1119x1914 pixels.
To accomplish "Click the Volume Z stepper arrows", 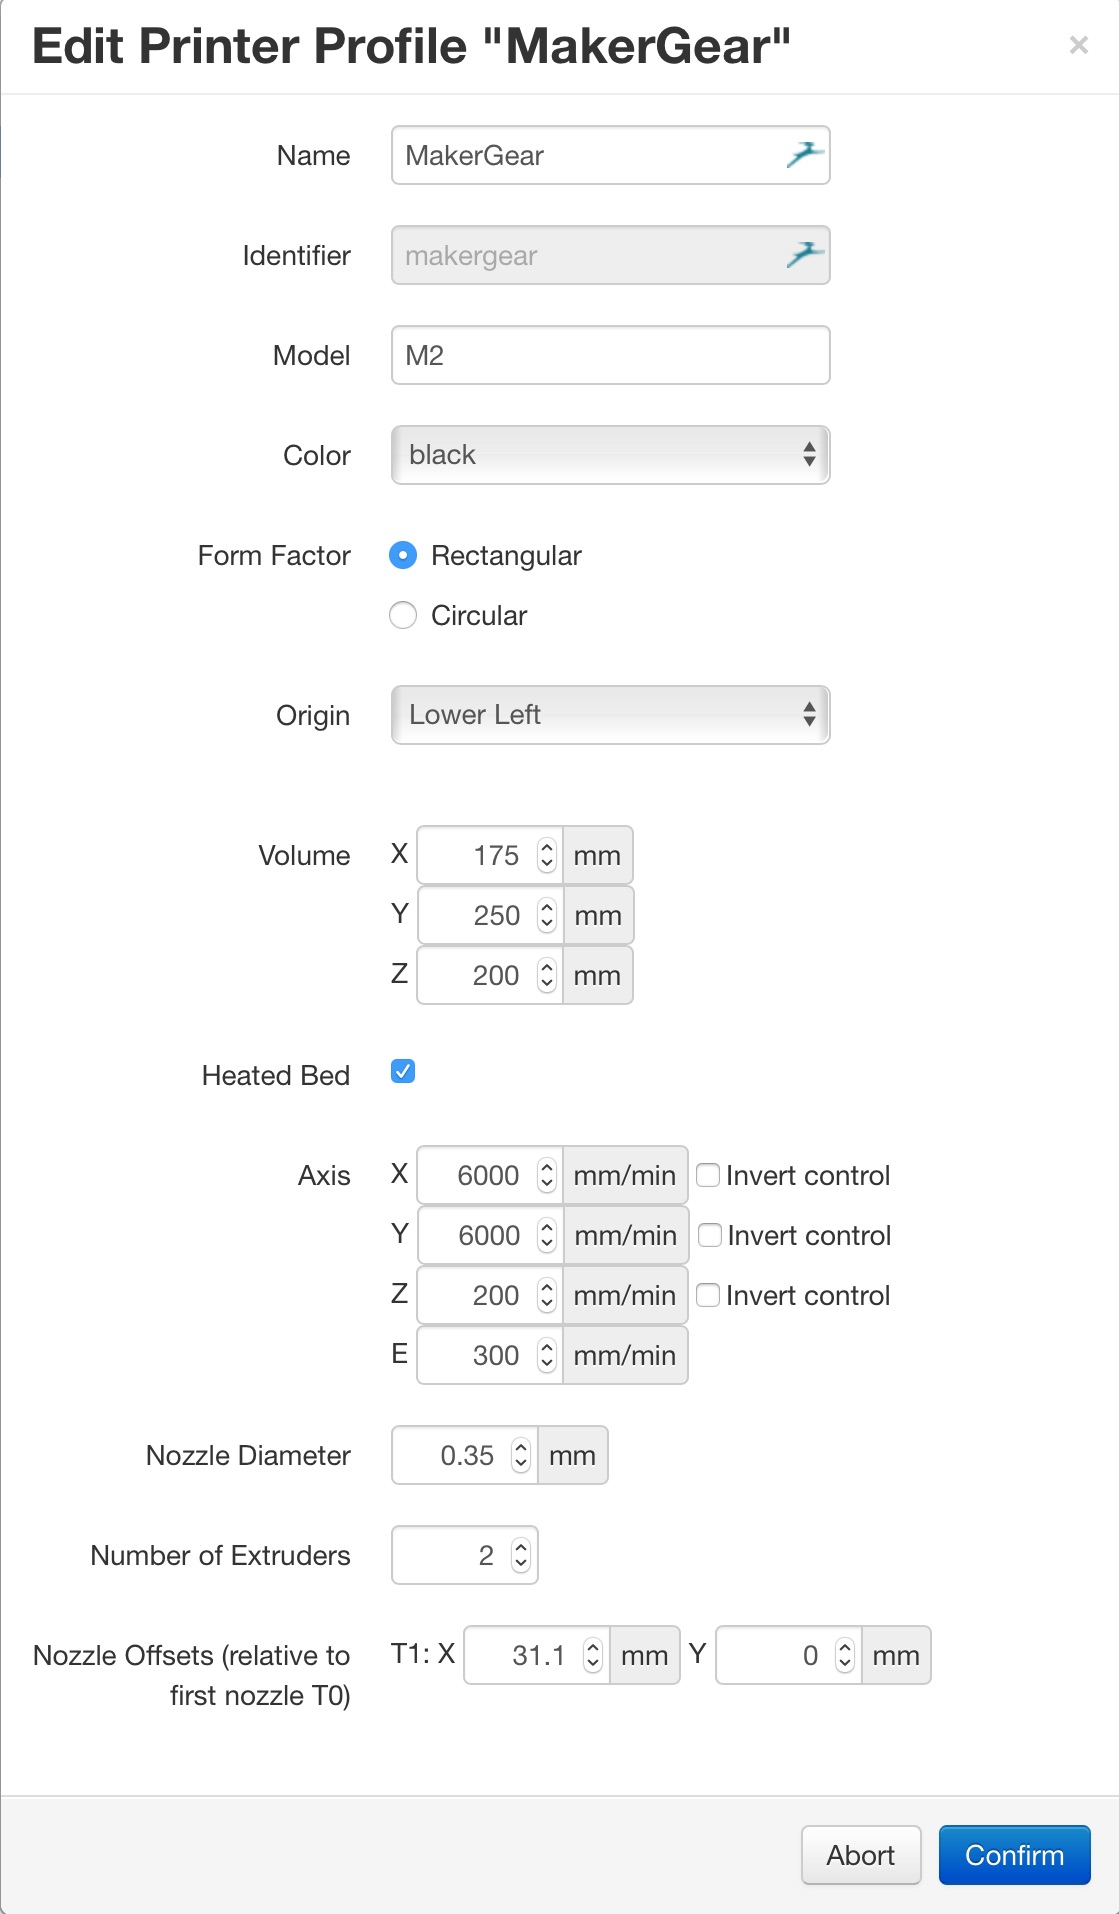I will coord(546,976).
